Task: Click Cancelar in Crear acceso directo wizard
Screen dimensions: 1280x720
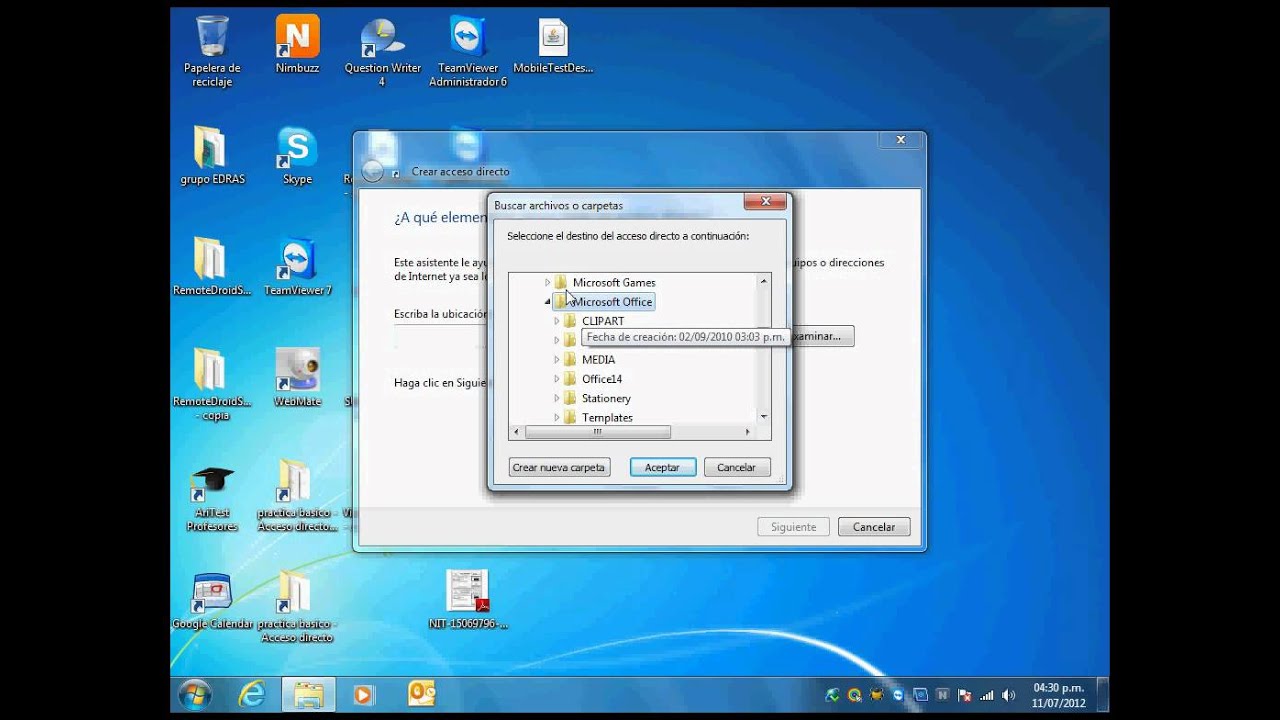Action: [873, 527]
